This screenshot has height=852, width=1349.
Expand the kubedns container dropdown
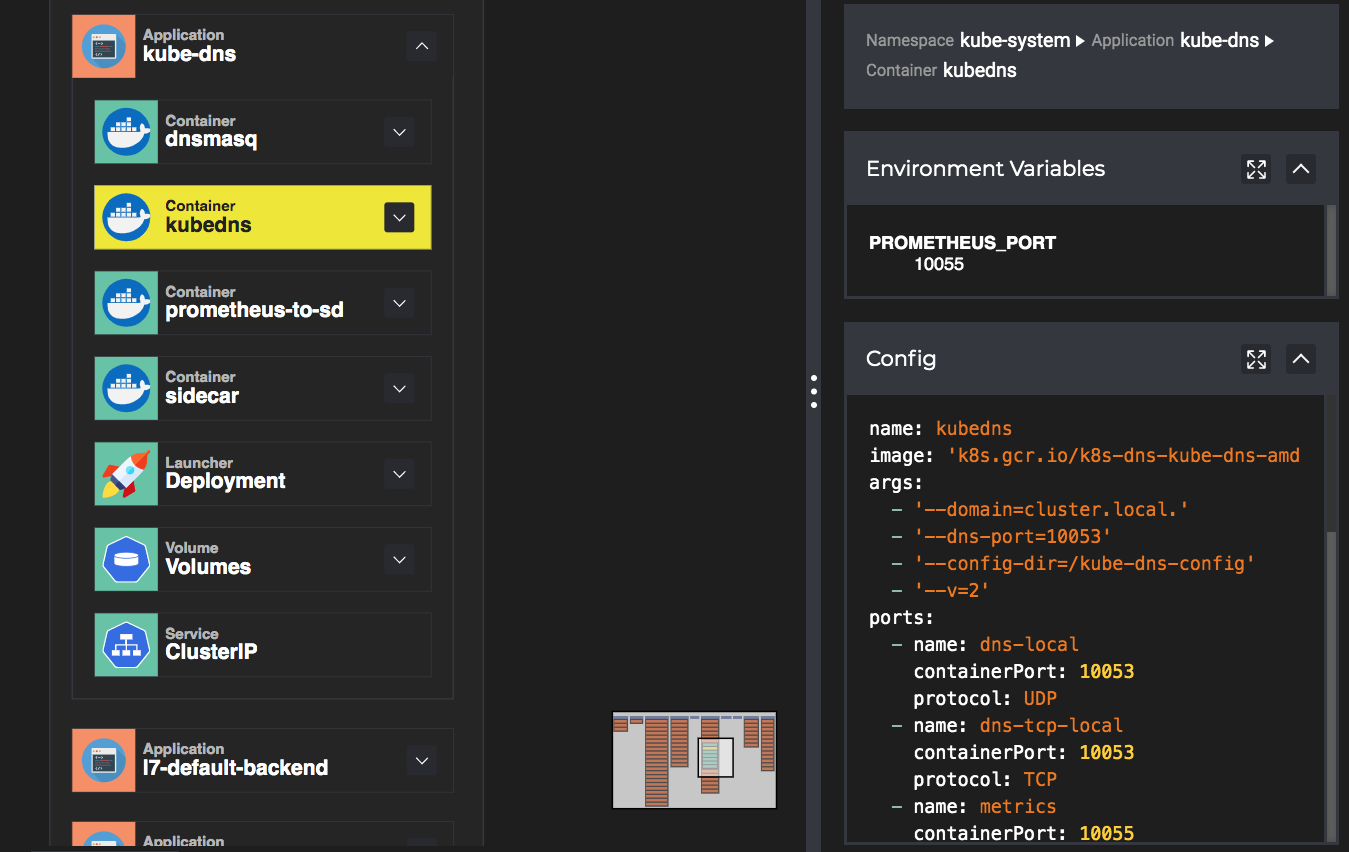coord(399,217)
